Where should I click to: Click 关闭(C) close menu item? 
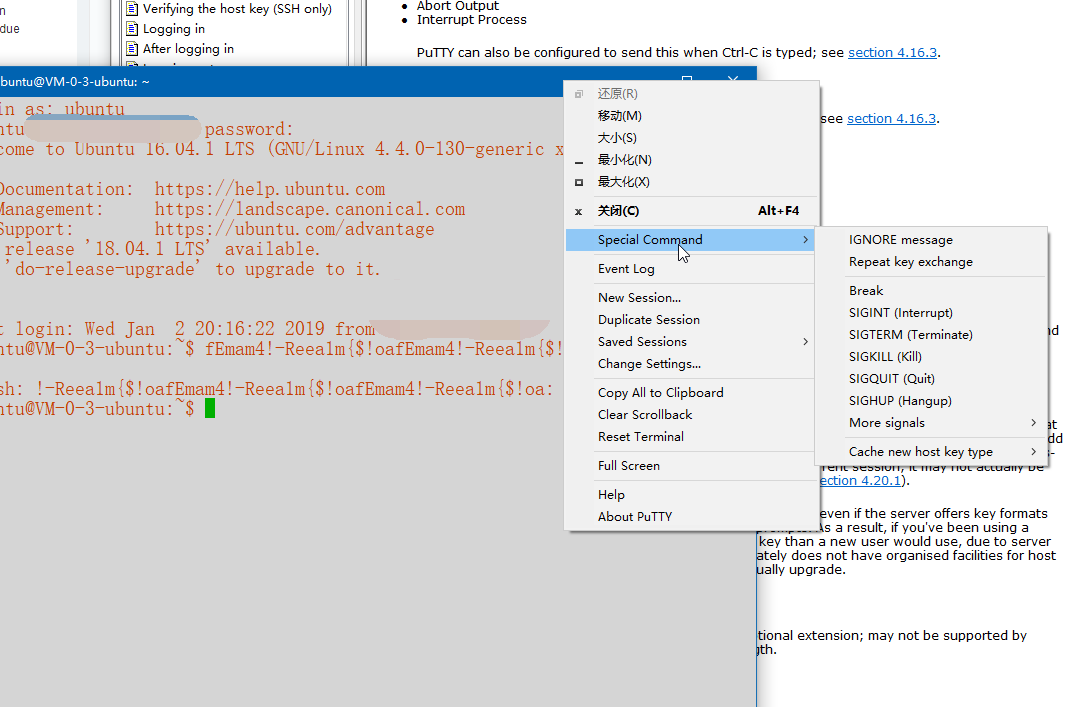coord(690,210)
